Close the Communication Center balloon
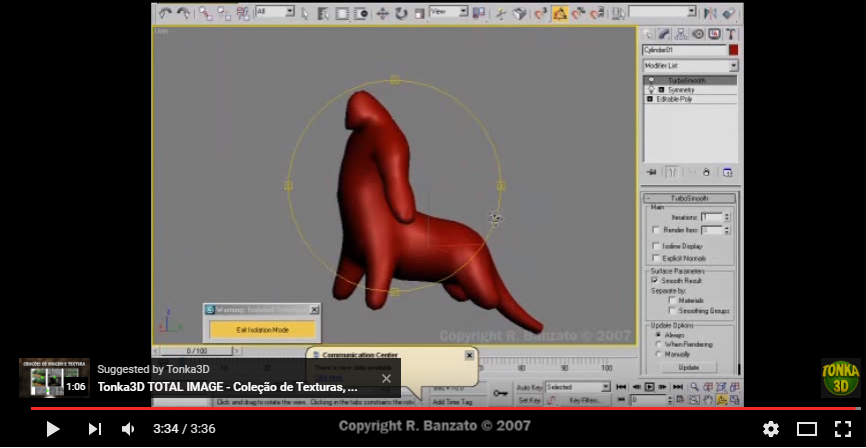Viewport: 866px width, 448px height. point(469,355)
